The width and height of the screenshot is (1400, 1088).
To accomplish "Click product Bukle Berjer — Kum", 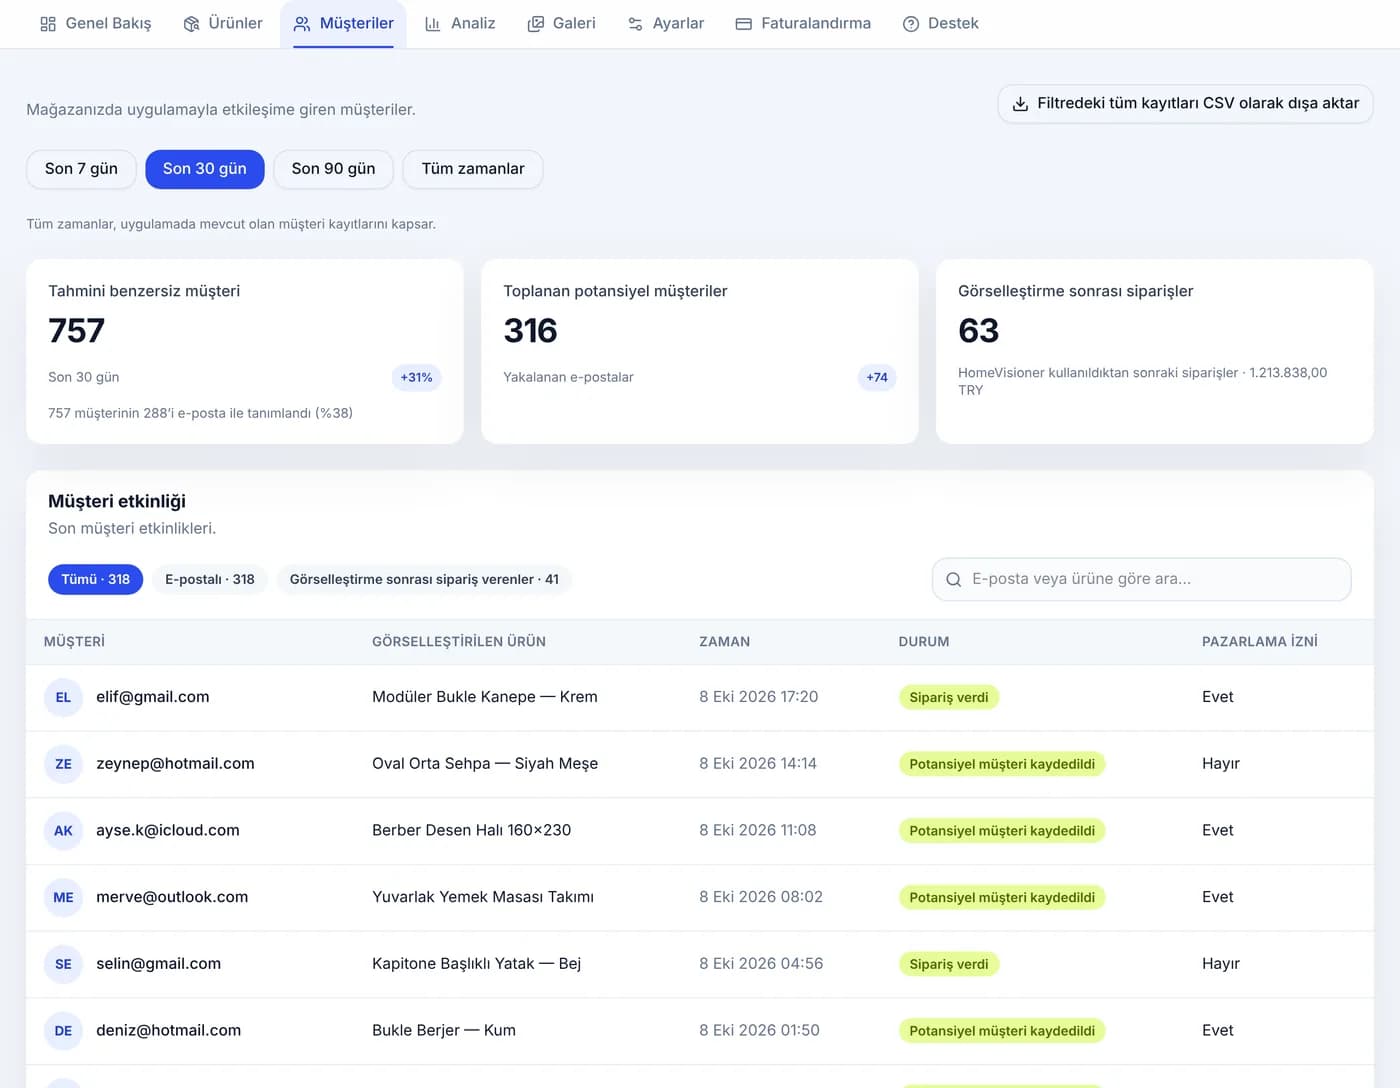I will pyautogui.click(x=444, y=1030).
